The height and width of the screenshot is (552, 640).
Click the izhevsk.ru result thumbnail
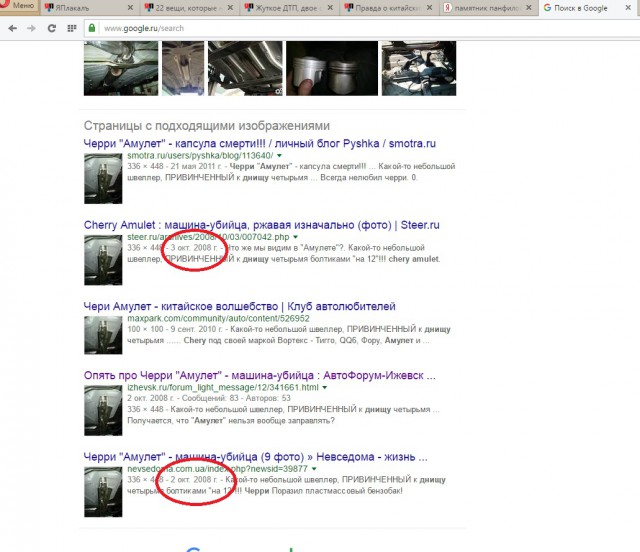click(x=103, y=411)
